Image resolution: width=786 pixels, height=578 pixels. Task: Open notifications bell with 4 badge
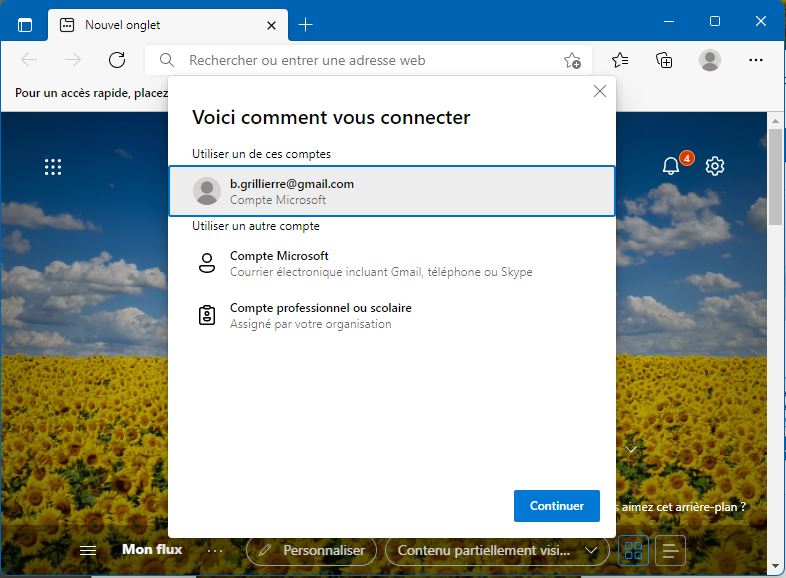pyautogui.click(x=671, y=165)
